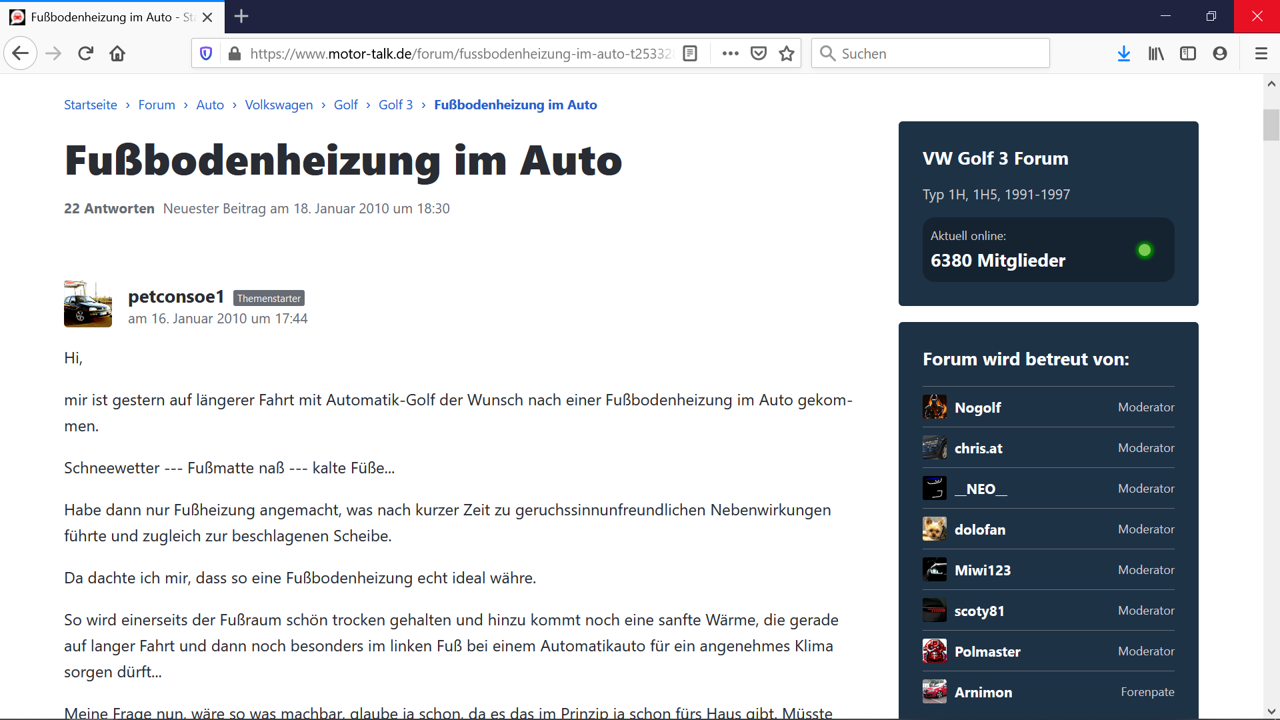Click the Suchen search box
This screenshot has width=1280, height=720.
click(930, 53)
